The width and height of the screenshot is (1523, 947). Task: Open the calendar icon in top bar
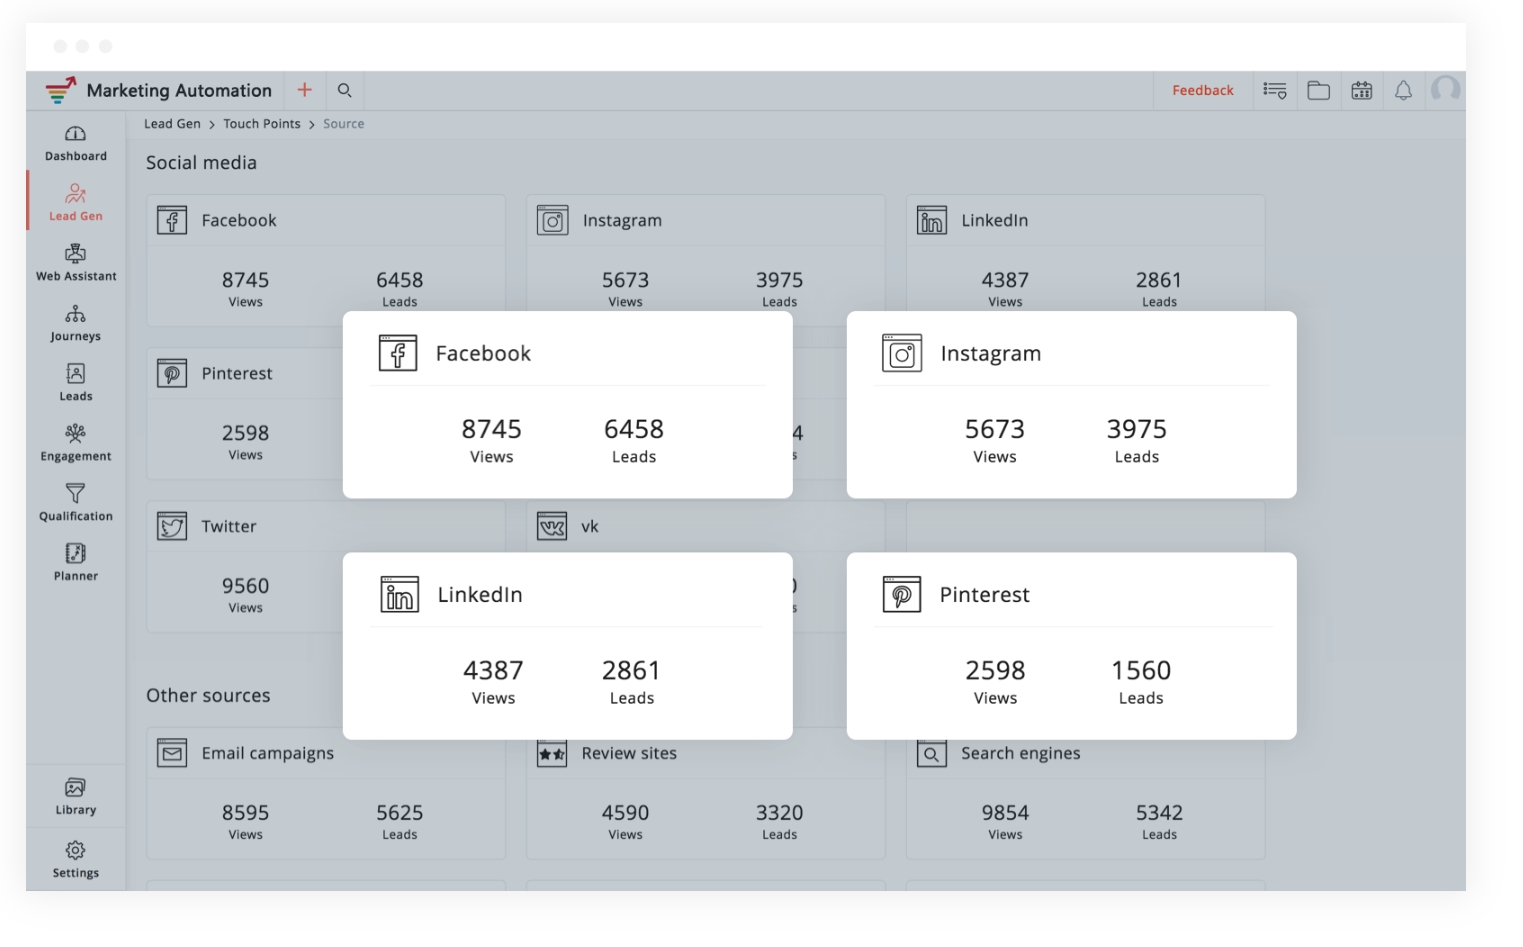pyautogui.click(x=1361, y=90)
